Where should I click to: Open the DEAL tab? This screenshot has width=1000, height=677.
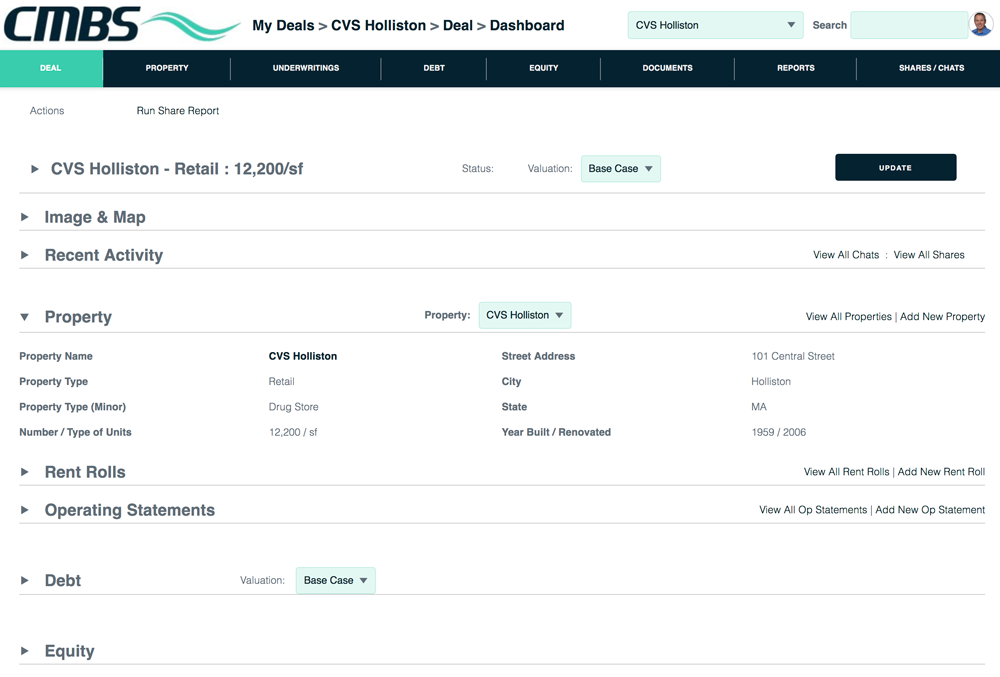click(51, 68)
